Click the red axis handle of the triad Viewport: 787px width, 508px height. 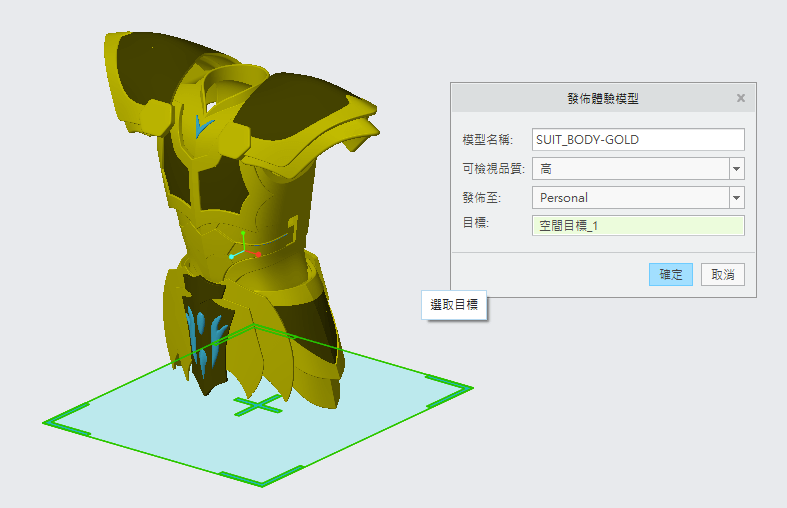pyautogui.click(x=258, y=254)
